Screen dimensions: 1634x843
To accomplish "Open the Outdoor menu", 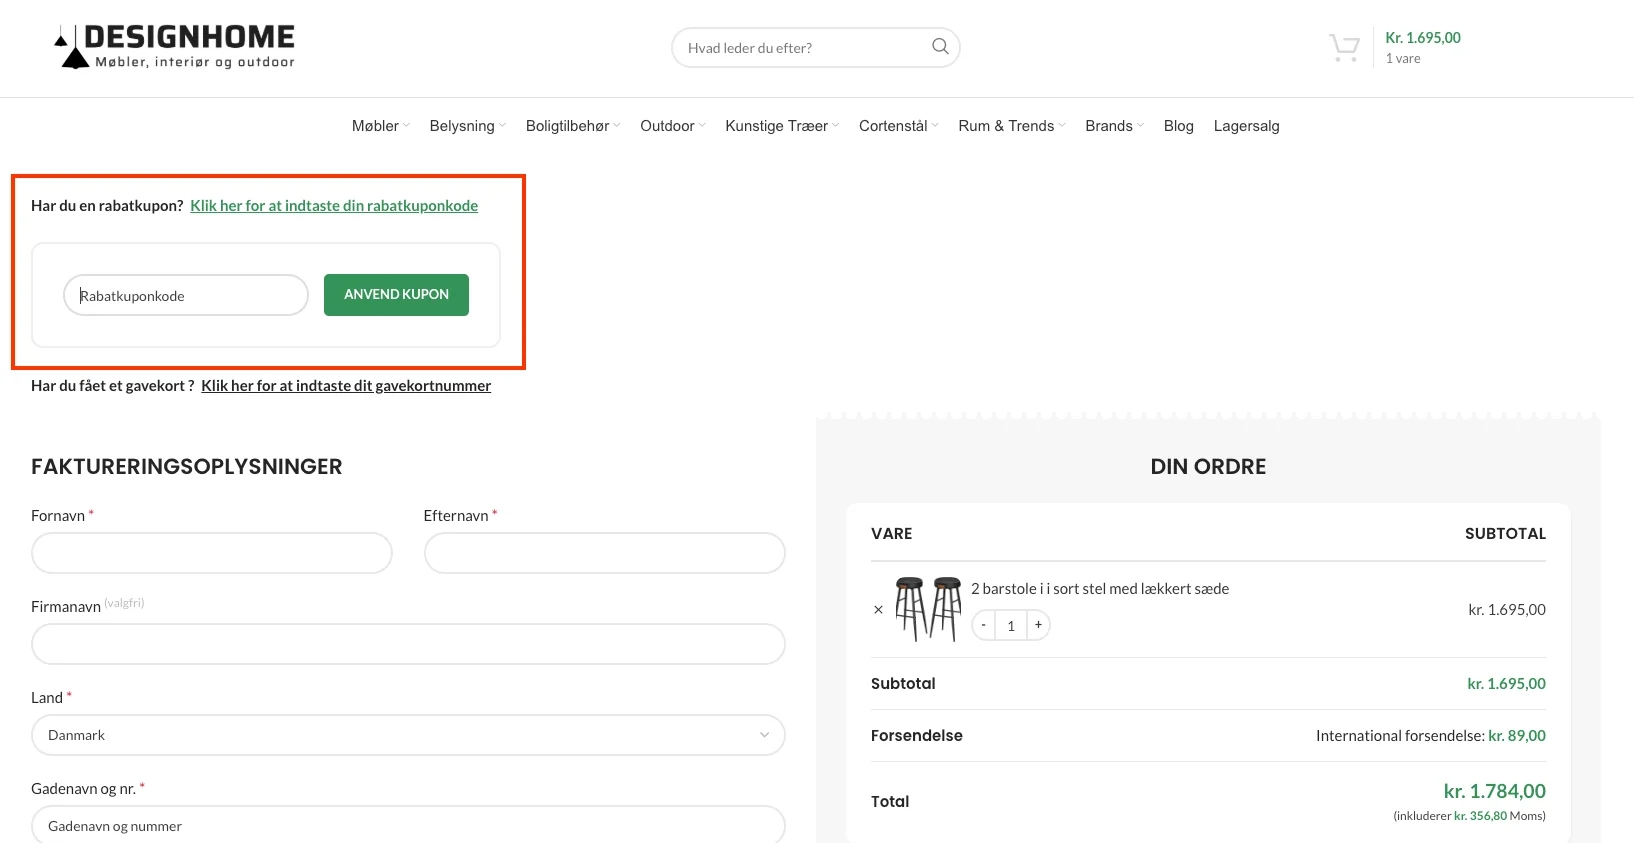I will pyautogui.click(x=667, y=126).
